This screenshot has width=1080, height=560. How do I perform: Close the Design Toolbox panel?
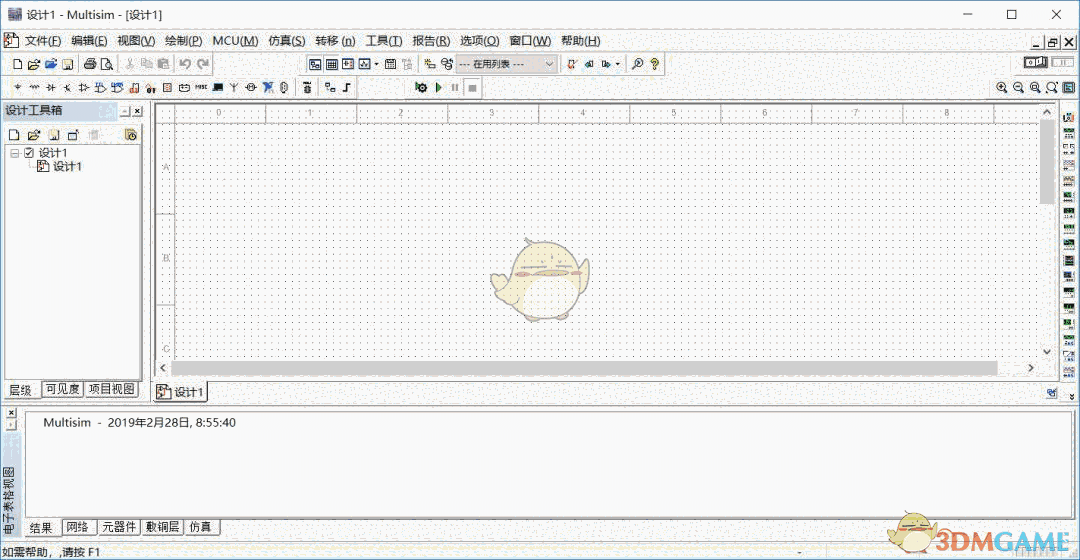(x=138, y=111)
